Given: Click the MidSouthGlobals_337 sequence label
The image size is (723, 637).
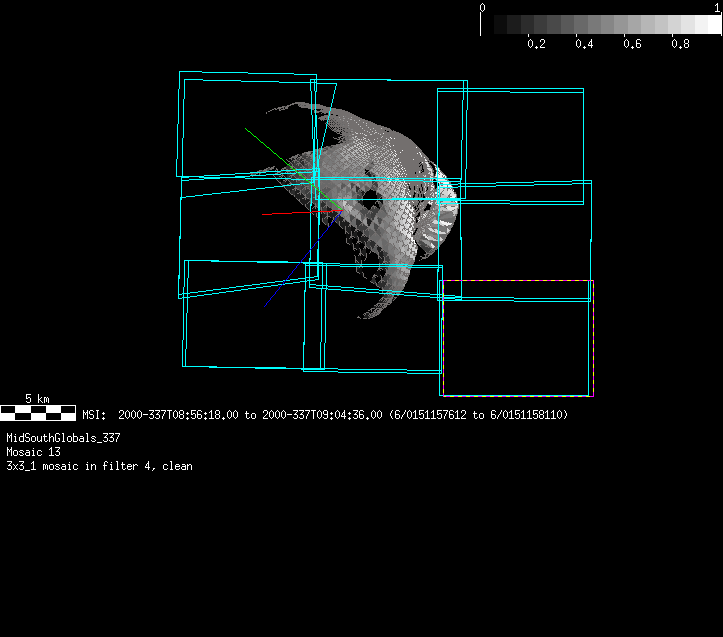Looking at the screenshot, I should pos(63,438).
